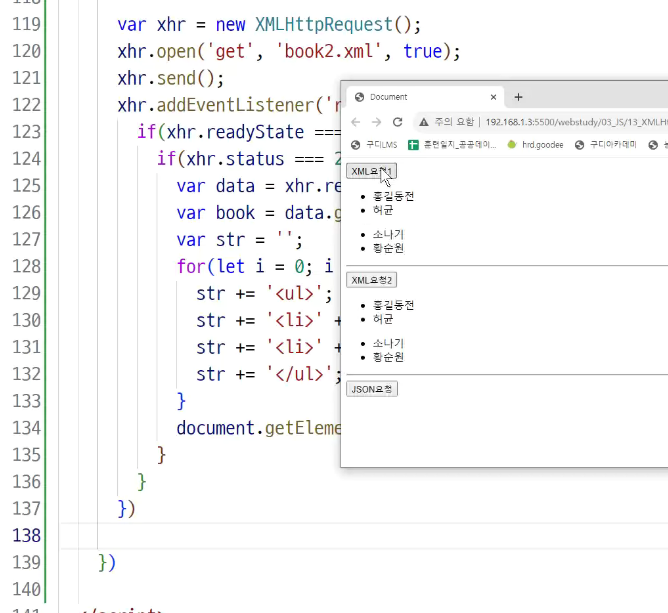668x613 pixels.
Task: Reload the page with the refresh icon
Action: 397,123
